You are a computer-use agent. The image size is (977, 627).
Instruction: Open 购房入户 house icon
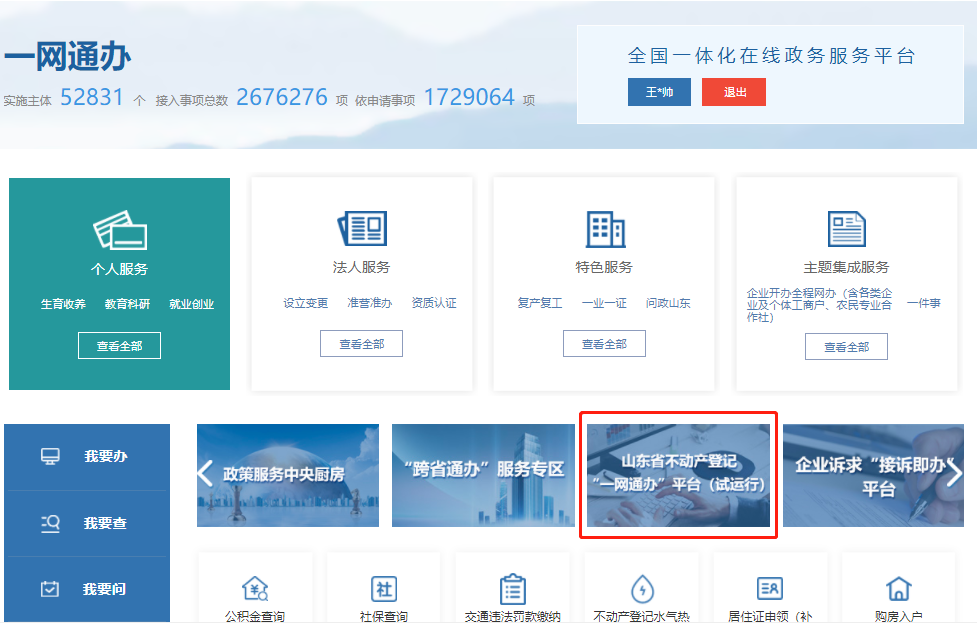point(898,588)
